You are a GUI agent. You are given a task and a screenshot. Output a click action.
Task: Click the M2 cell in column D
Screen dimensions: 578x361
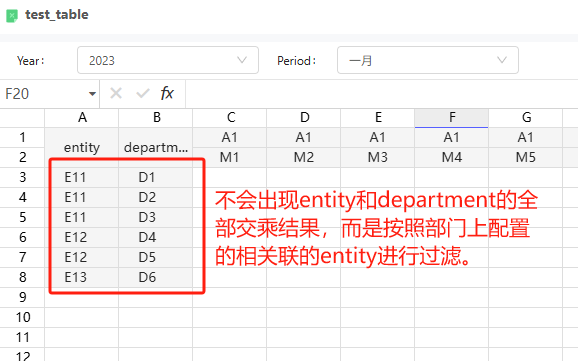[x=304, y=158]
